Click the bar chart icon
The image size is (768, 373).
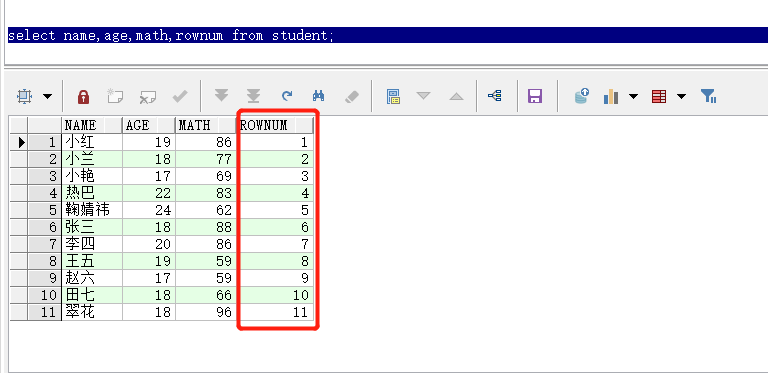[611, 96]
